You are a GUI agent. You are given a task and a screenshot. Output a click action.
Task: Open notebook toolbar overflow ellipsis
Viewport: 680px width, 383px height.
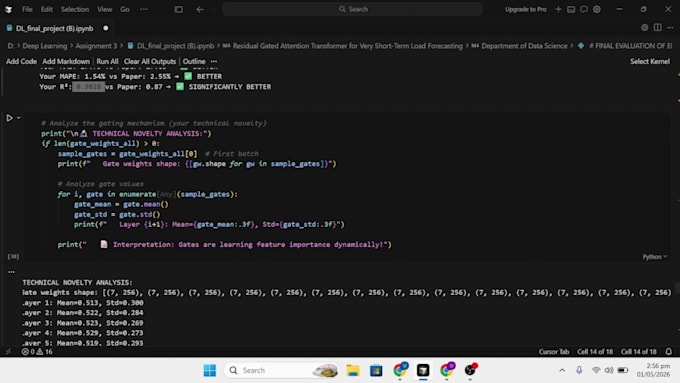pos(214,62)
